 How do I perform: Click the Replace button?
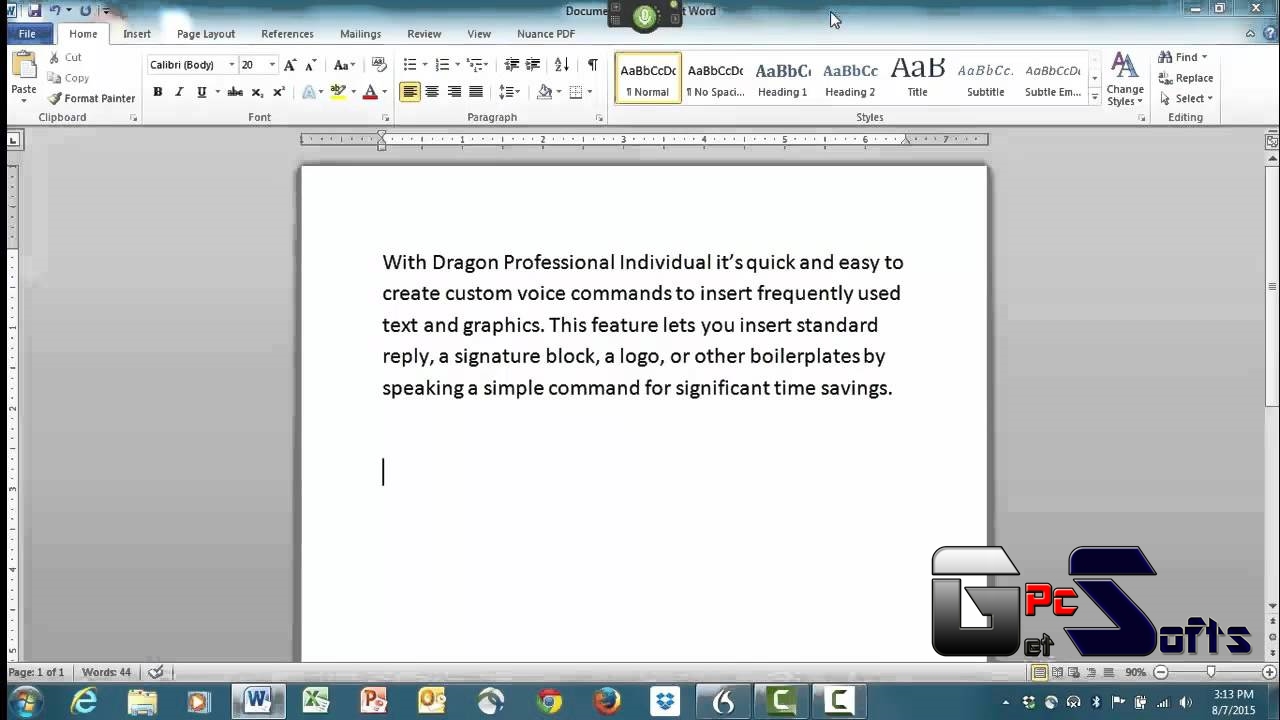(x=1186, y=78)
